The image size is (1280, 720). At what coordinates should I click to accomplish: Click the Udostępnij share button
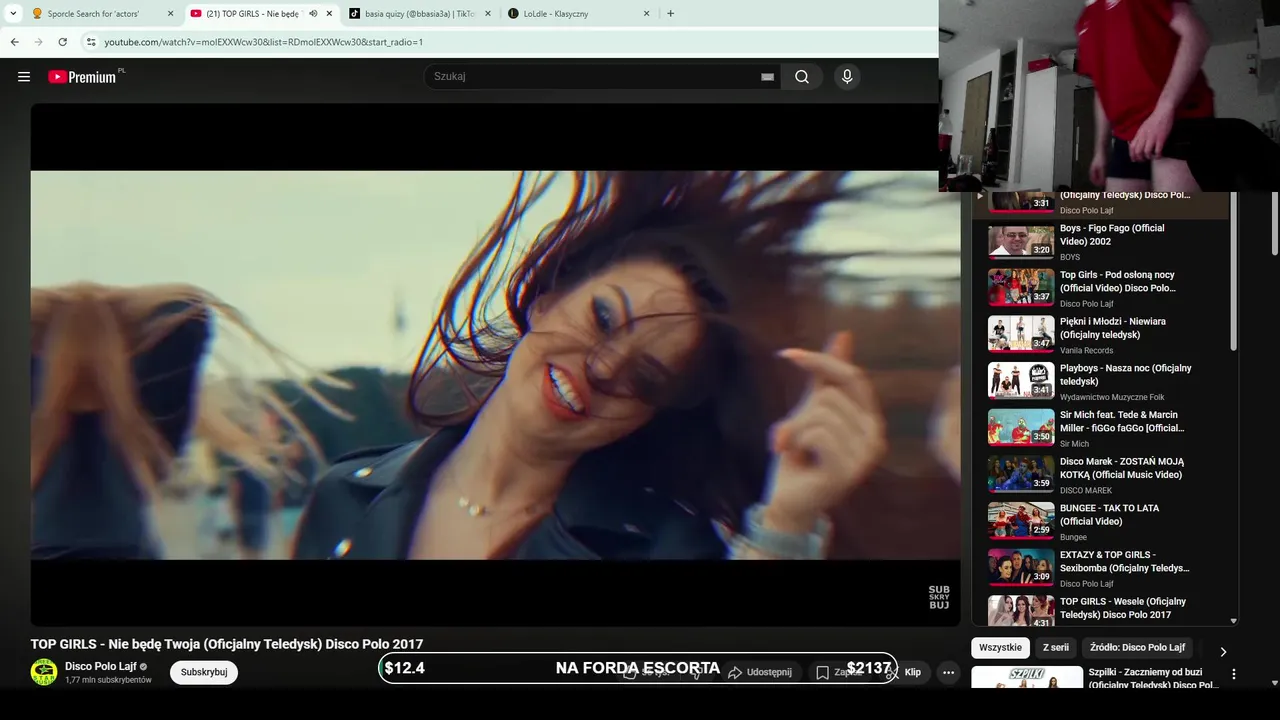(760, 672)
